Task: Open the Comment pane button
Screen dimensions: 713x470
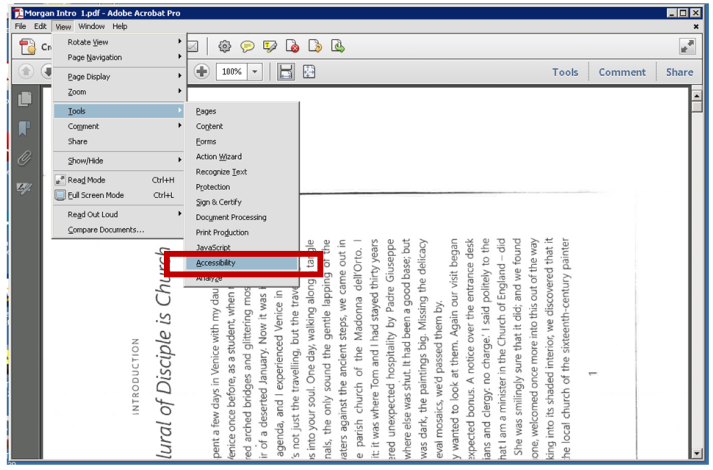Action: coord(621,72)
